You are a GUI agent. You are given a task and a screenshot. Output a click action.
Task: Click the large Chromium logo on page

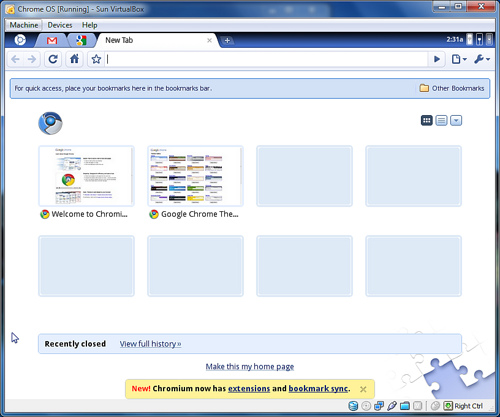[x=50, y=123]
